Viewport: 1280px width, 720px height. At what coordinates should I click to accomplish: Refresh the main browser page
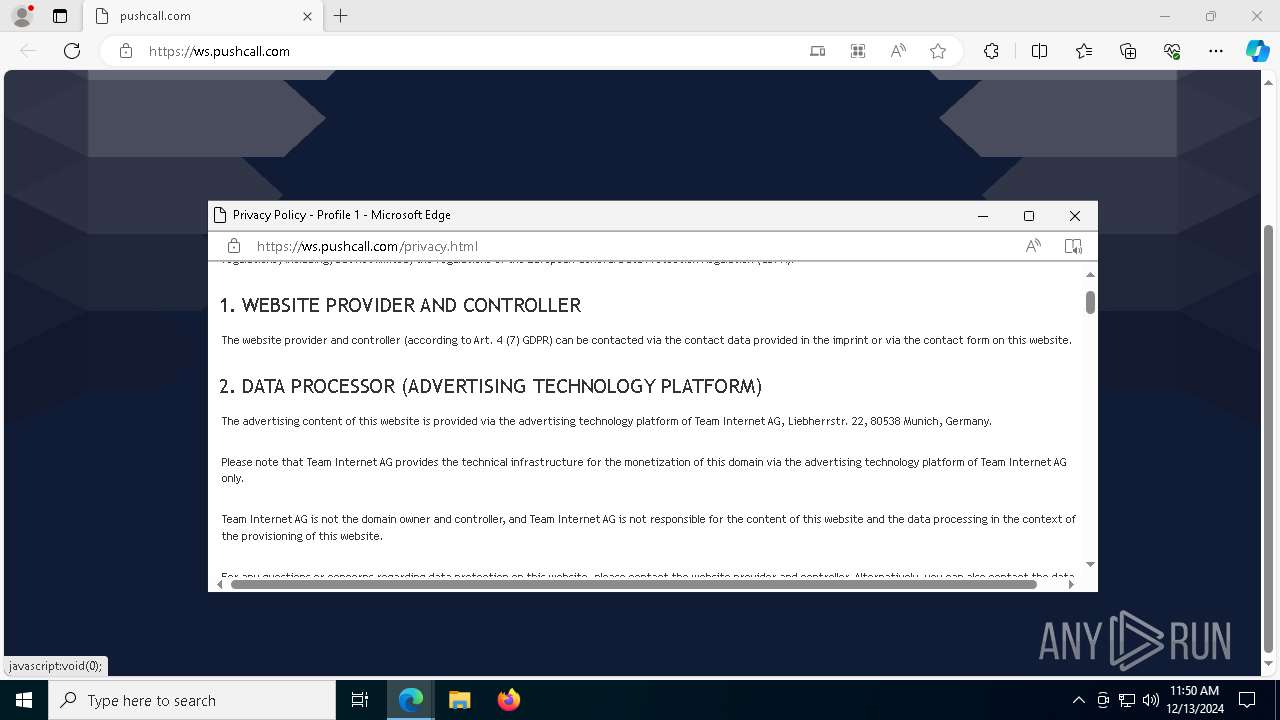click(x=72, y=51)
